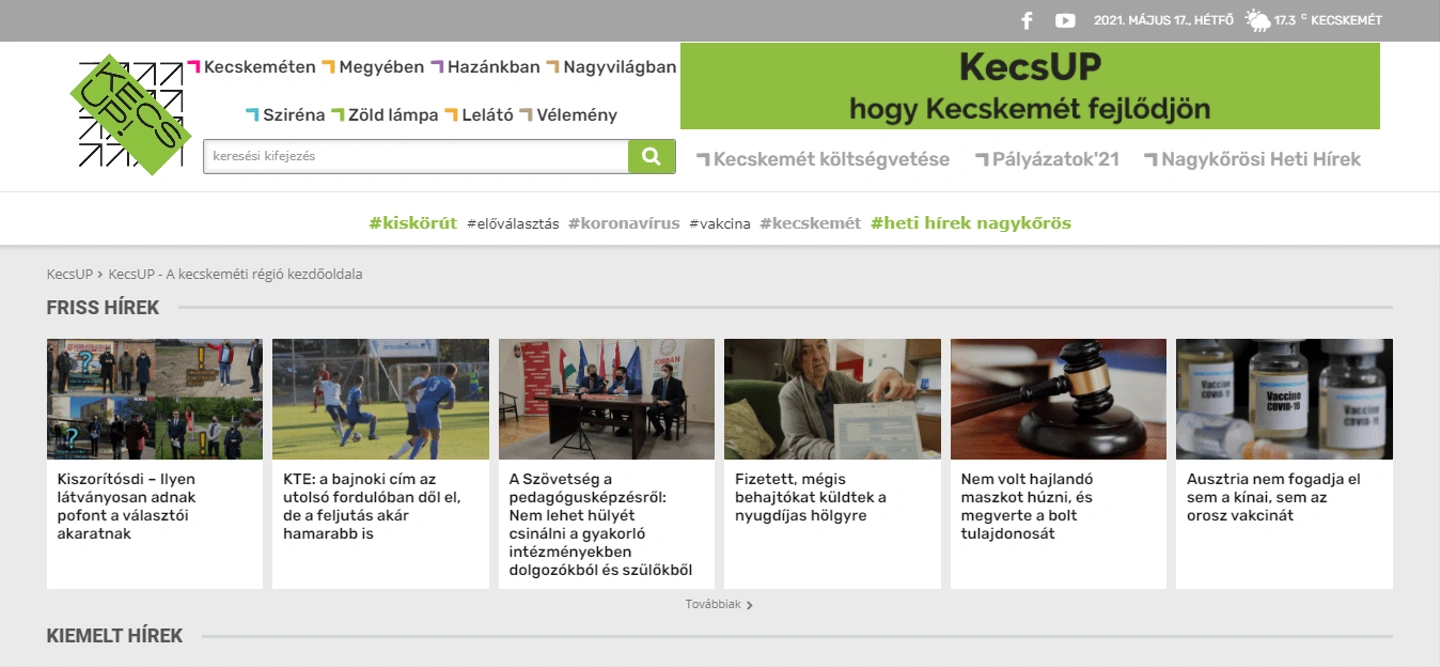The width and height of the screenshot is (1440, 667).
Task: Open 'A Szövetség a pedagógusképzésről' headline
Action: 601,525
